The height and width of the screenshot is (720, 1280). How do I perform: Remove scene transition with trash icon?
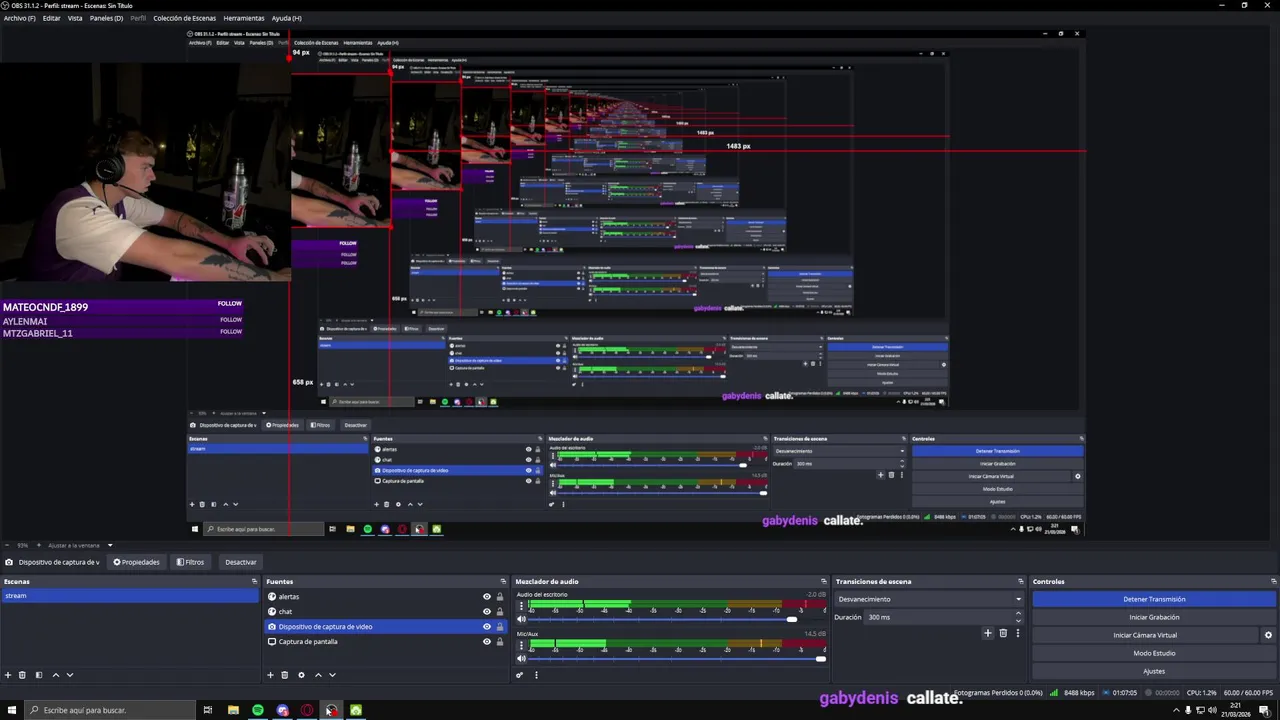[1003, 633]
